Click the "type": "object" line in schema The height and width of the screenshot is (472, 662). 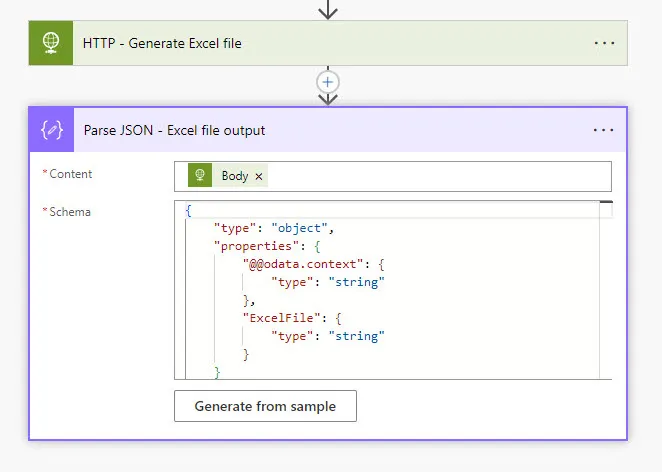pos(274,228)
